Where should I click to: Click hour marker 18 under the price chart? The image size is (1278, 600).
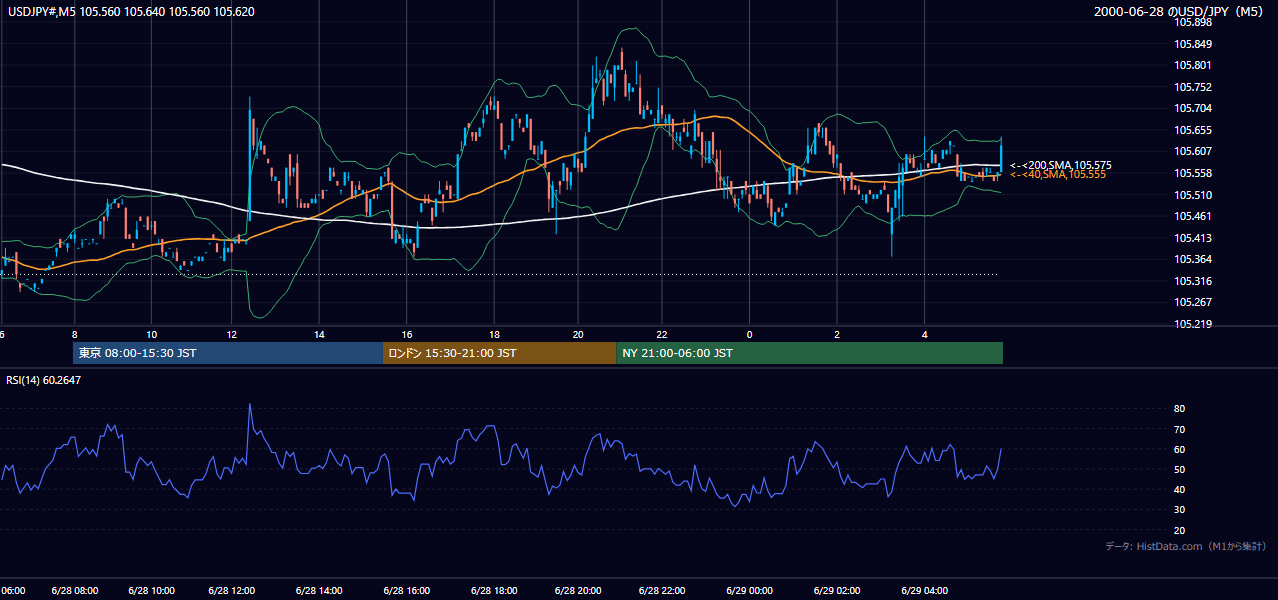494,335
